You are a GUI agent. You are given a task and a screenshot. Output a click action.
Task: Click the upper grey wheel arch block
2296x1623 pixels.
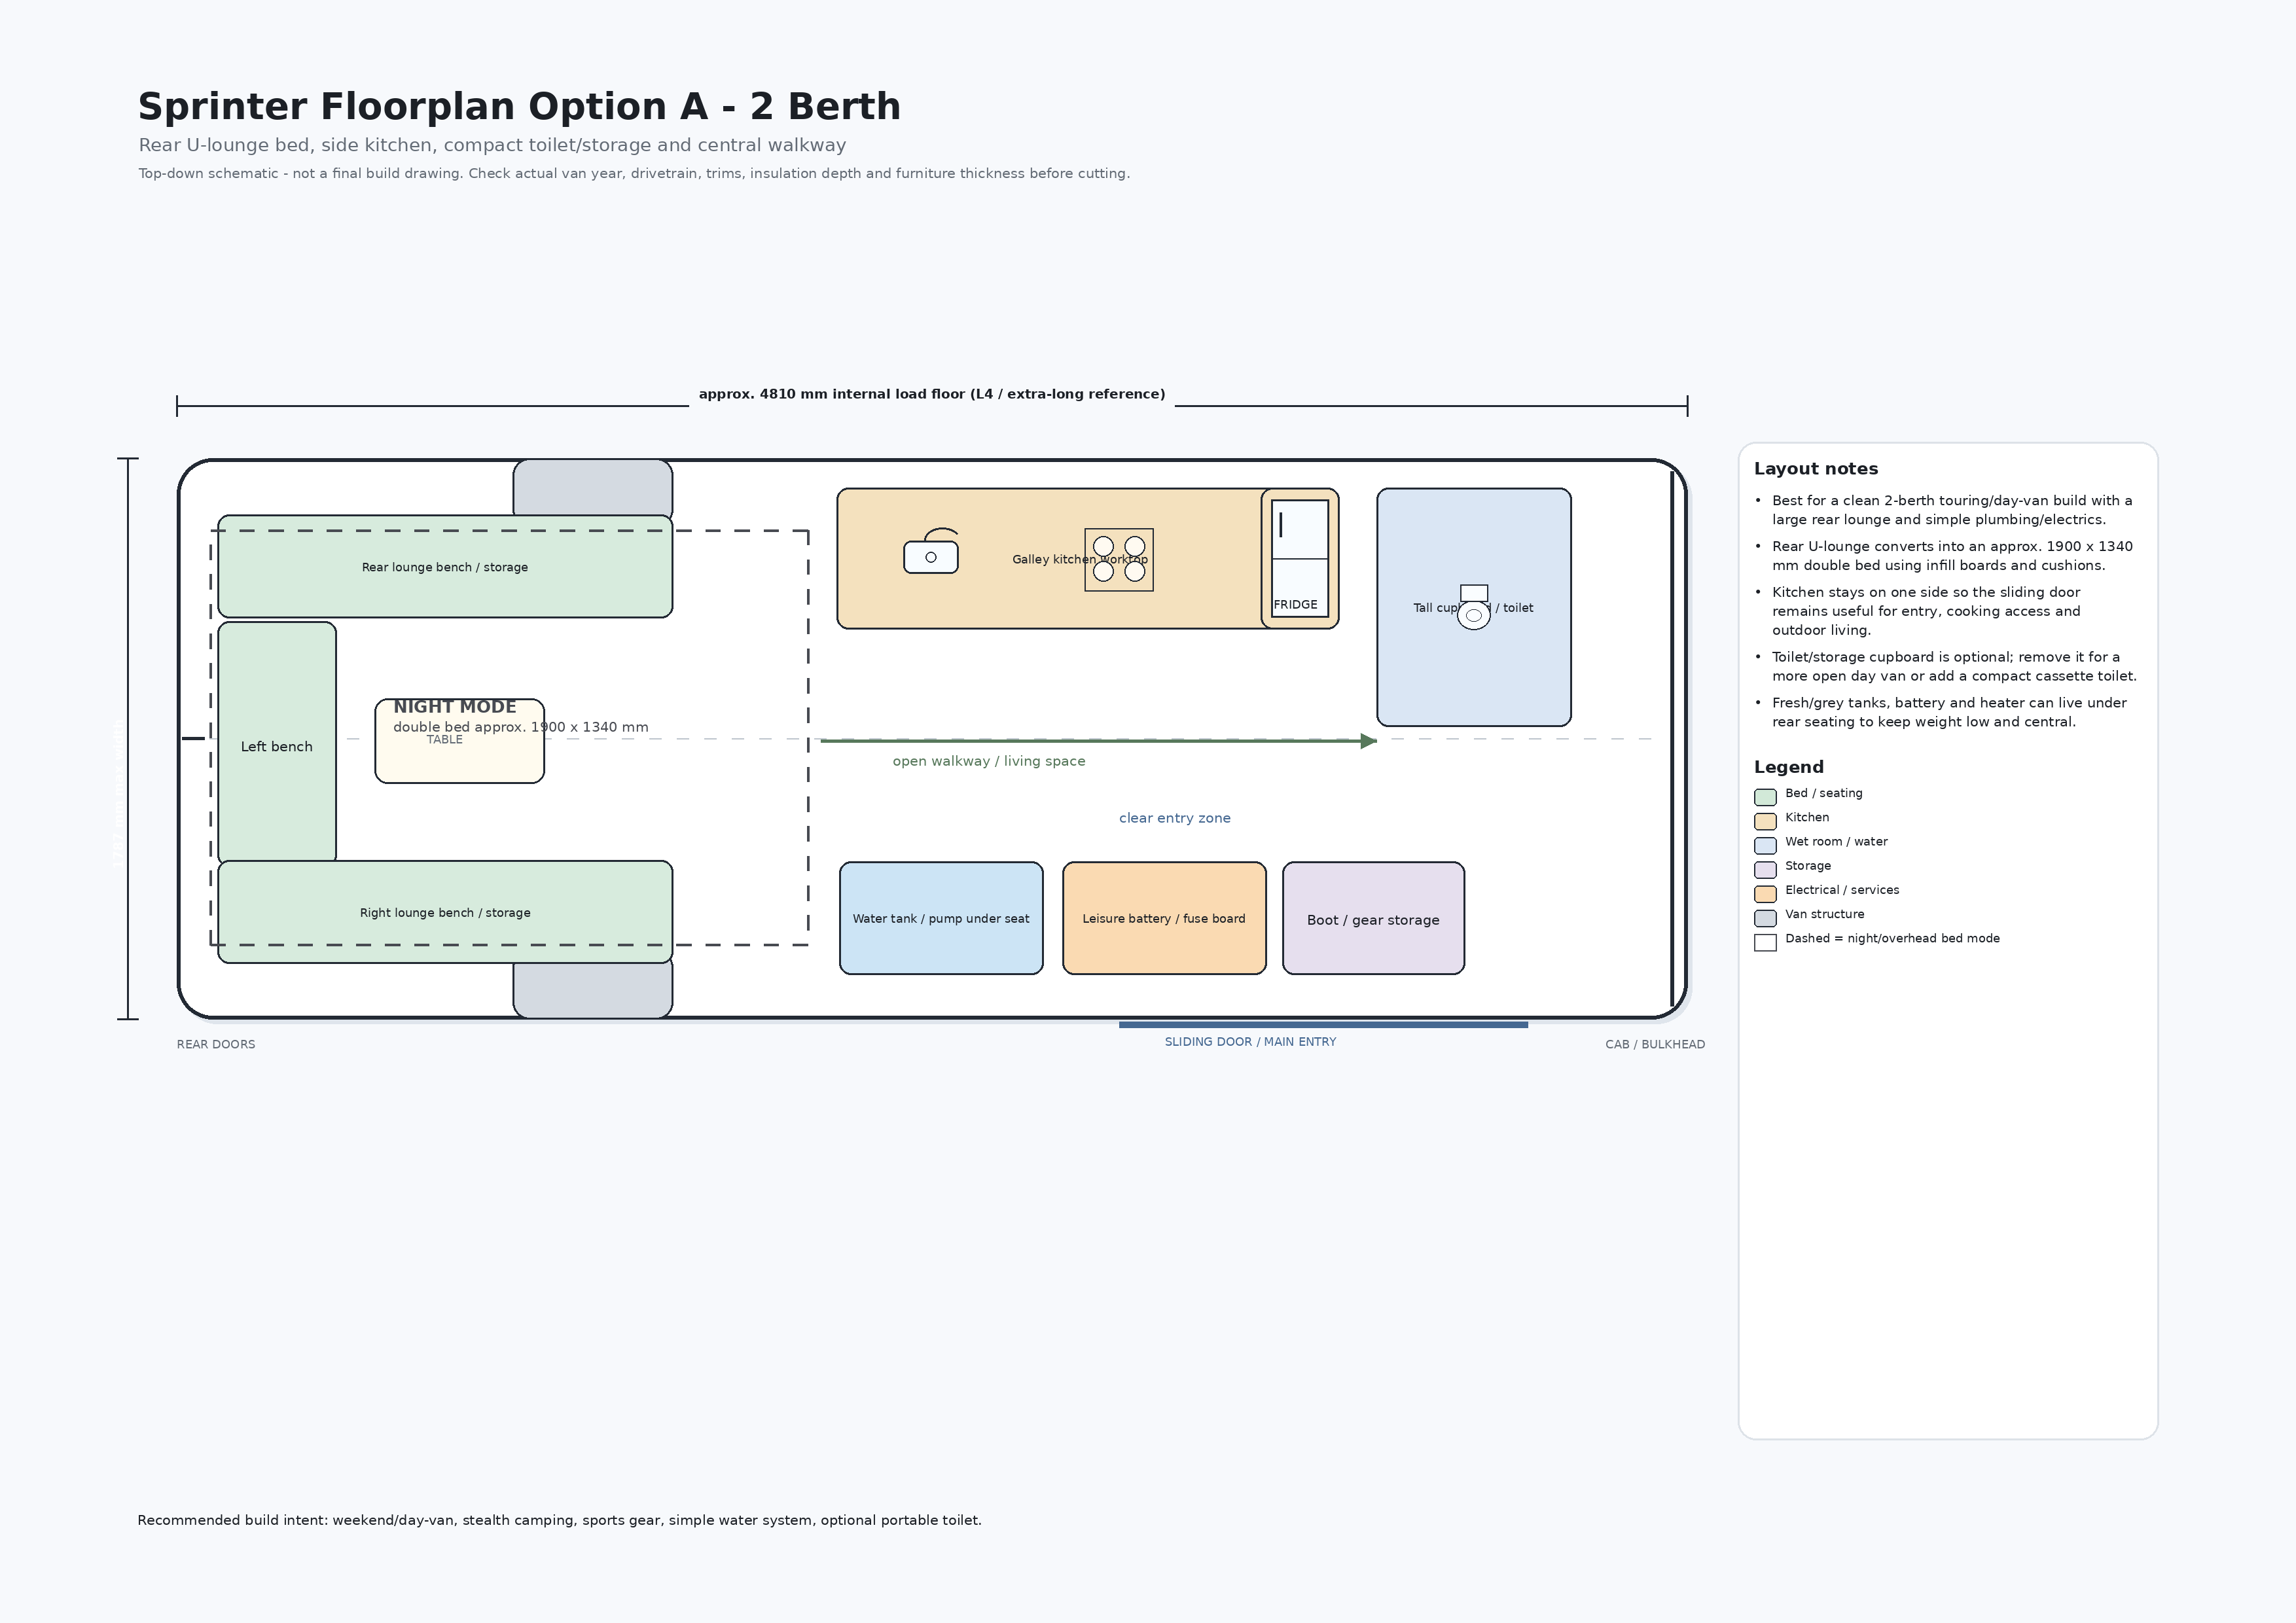[x=593, y=488]
